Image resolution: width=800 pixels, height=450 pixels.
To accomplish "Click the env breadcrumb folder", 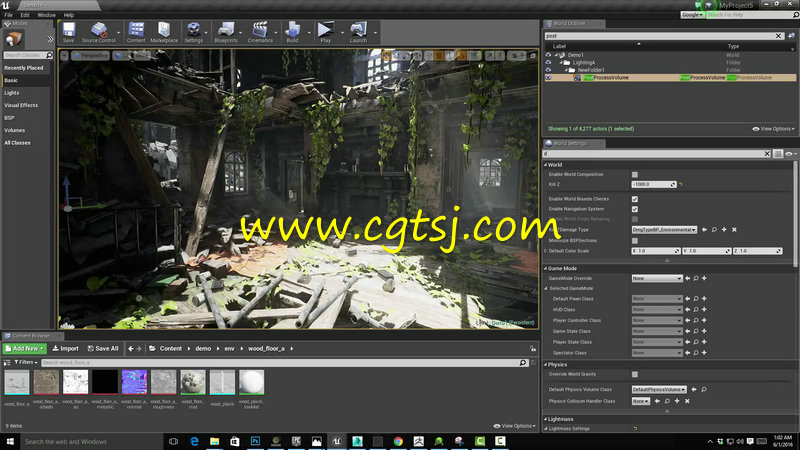I will 230,348.
